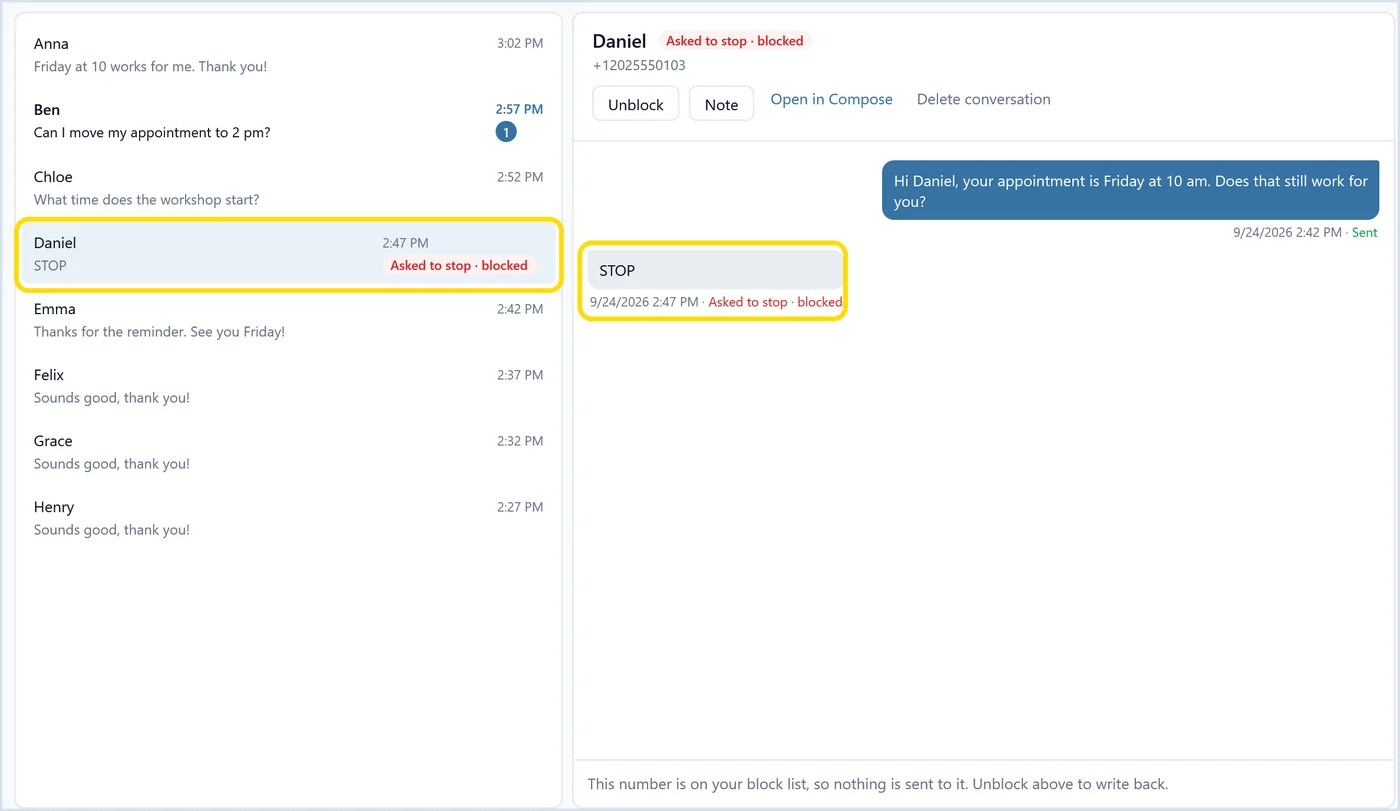Image resolution: width=1400 pixels, height=811 pixels.
Task: Open Henry's conversation
Action: tap(288, 518)
